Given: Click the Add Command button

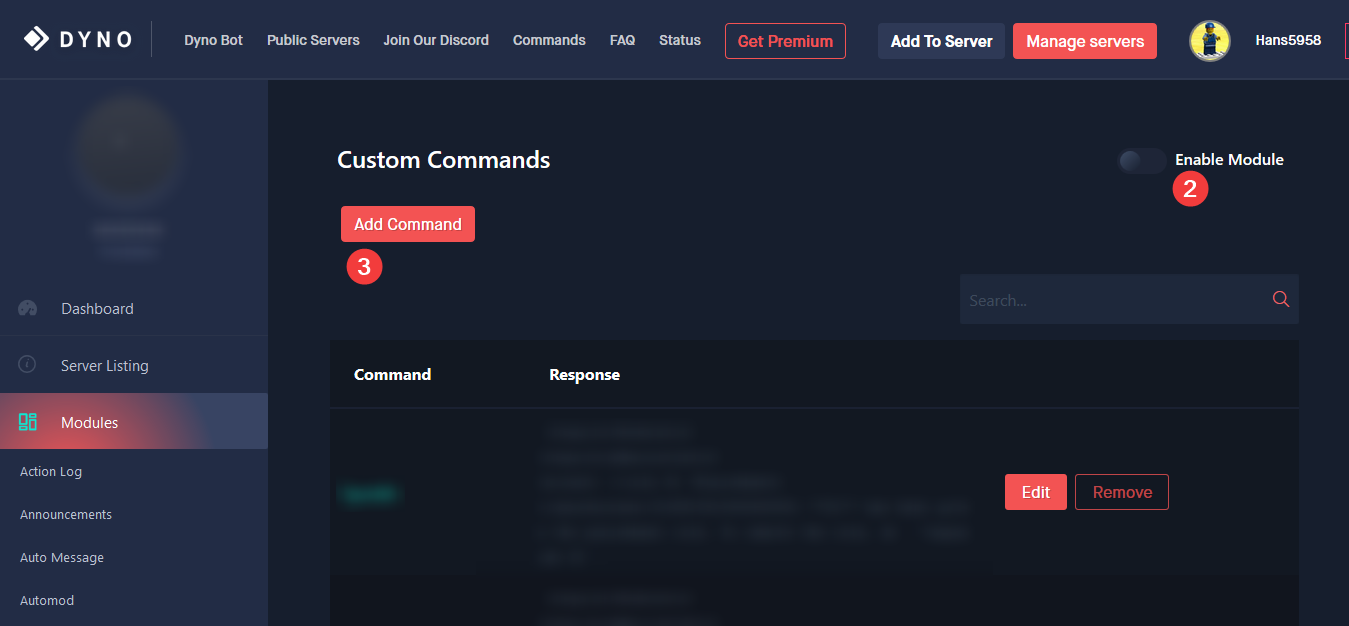Looking at the screenshot, I should [x=408, y=224].
